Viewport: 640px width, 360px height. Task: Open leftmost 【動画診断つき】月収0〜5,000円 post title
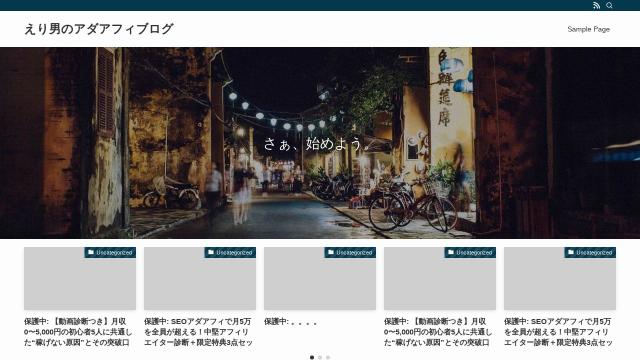click(78, 332)
